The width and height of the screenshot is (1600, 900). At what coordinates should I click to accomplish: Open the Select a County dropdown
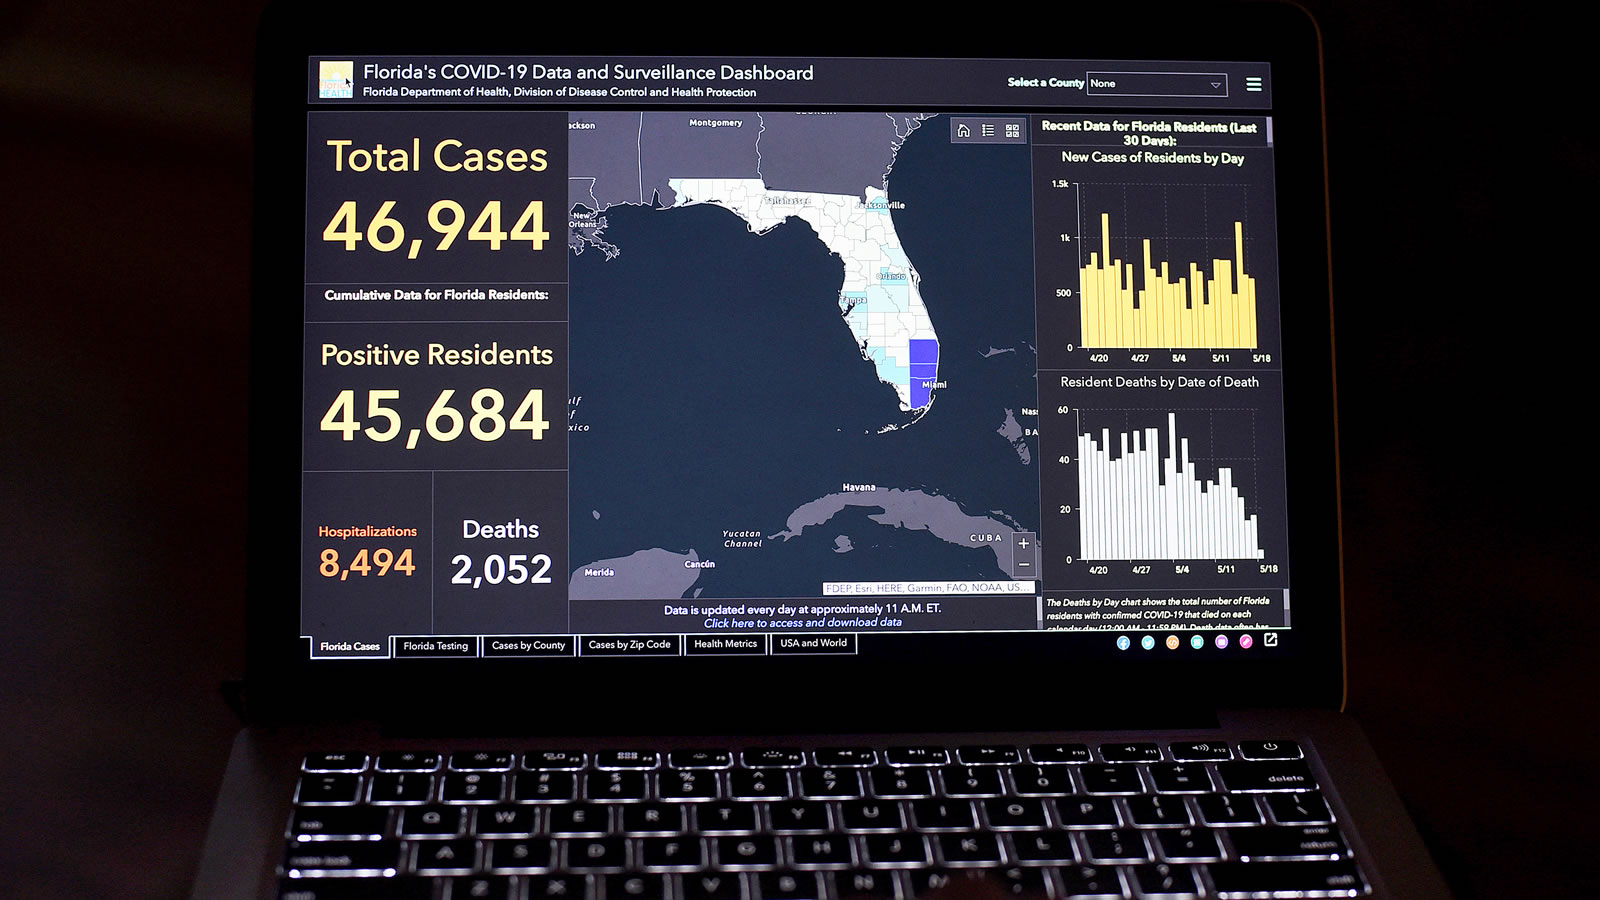point(1156,84)
